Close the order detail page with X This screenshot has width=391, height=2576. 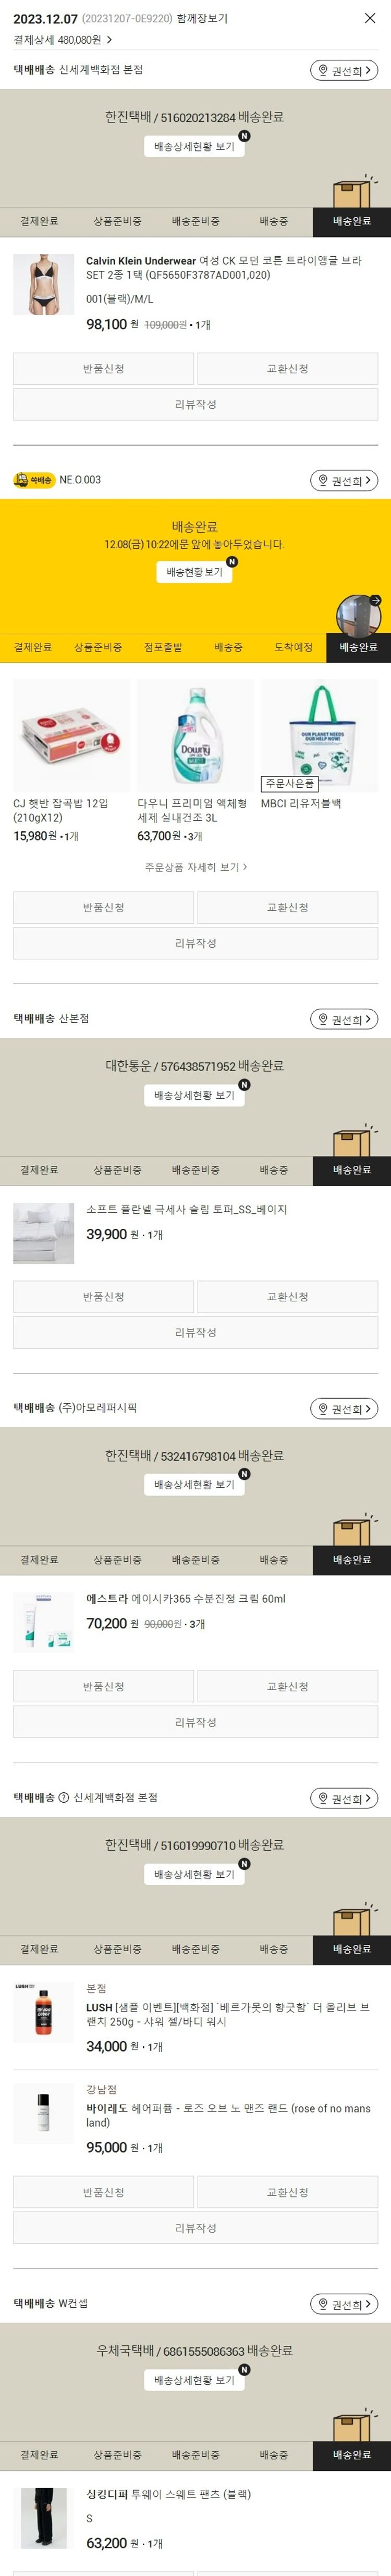(370, 18)
